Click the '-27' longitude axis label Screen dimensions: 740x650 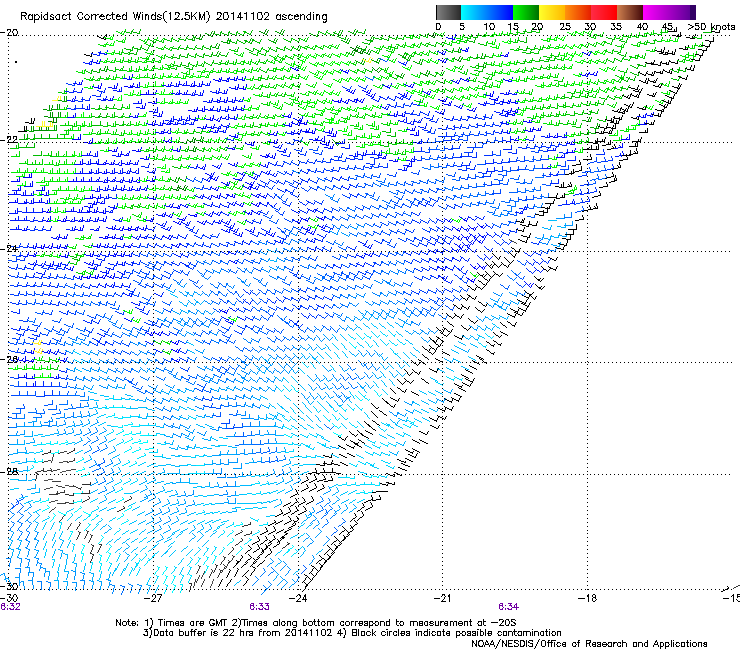point(153,598)
